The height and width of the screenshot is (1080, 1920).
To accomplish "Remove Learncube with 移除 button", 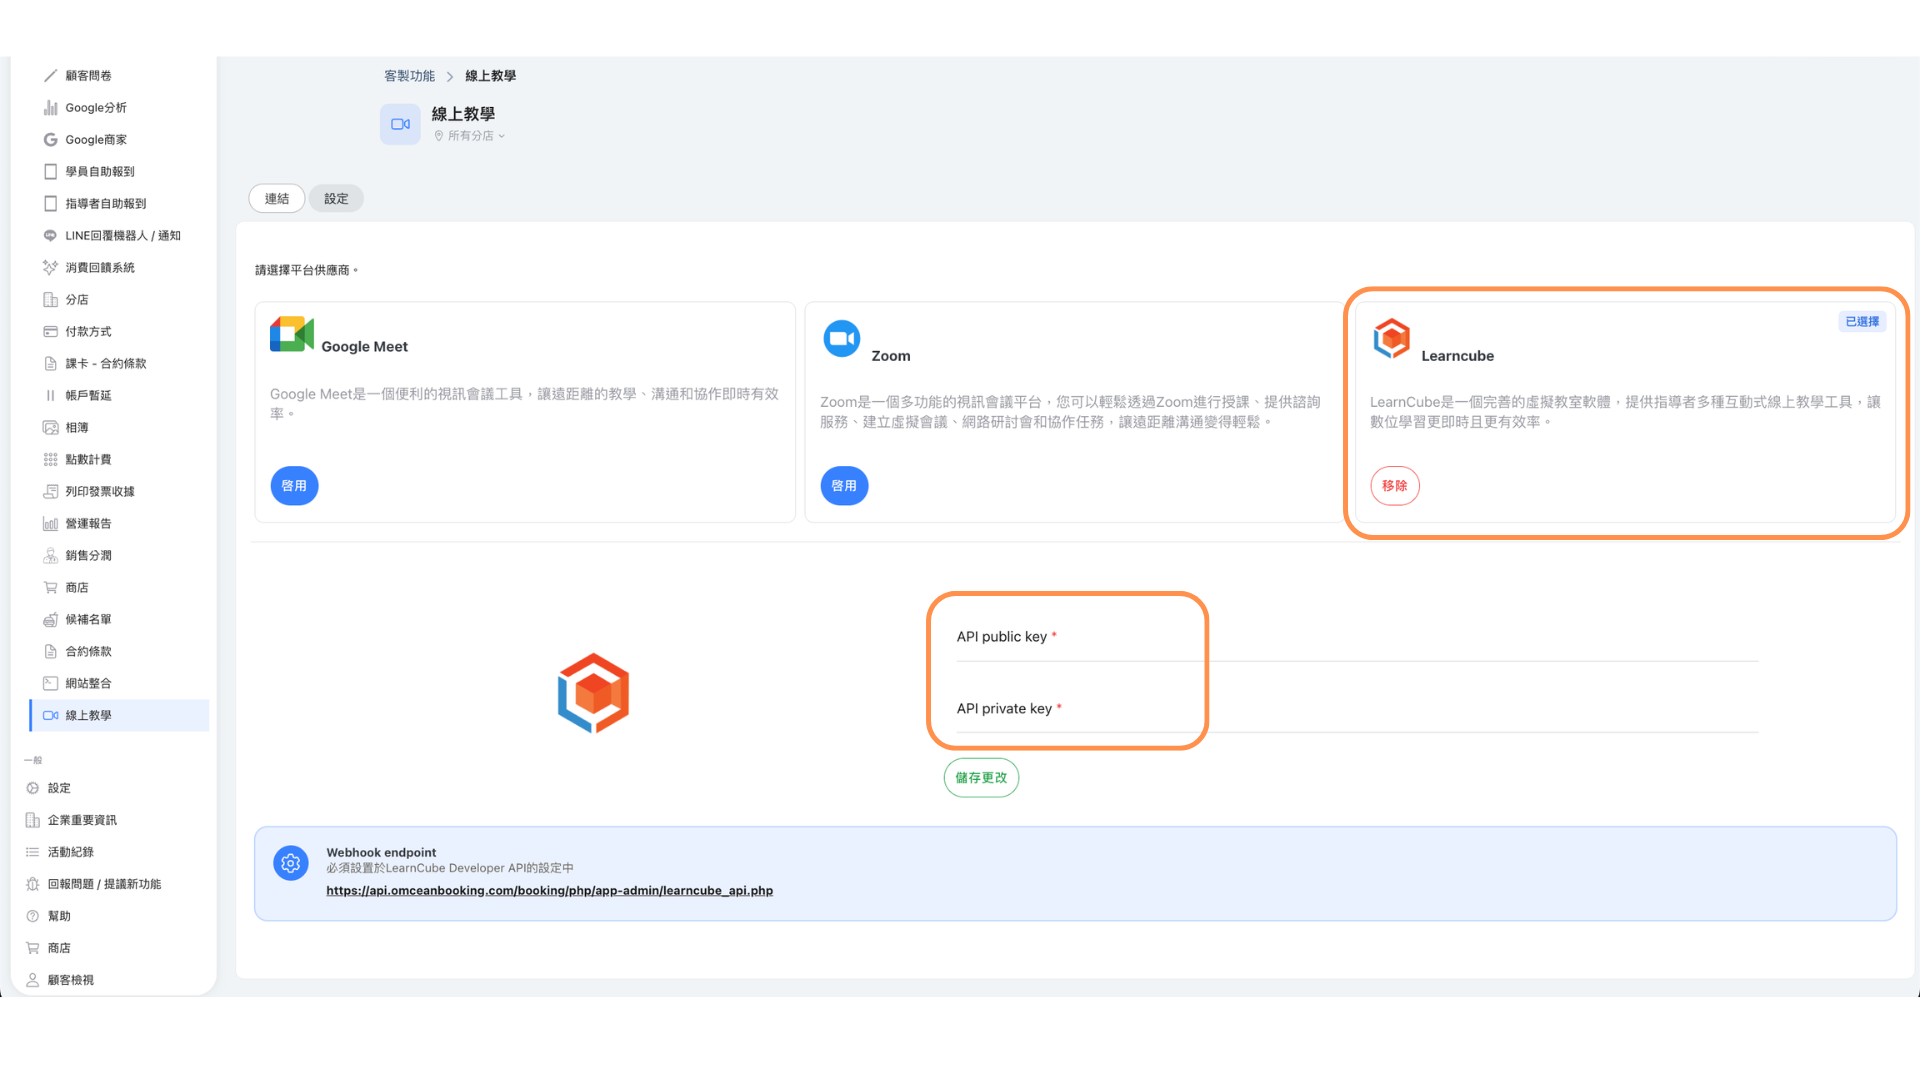I will 1395,486.
